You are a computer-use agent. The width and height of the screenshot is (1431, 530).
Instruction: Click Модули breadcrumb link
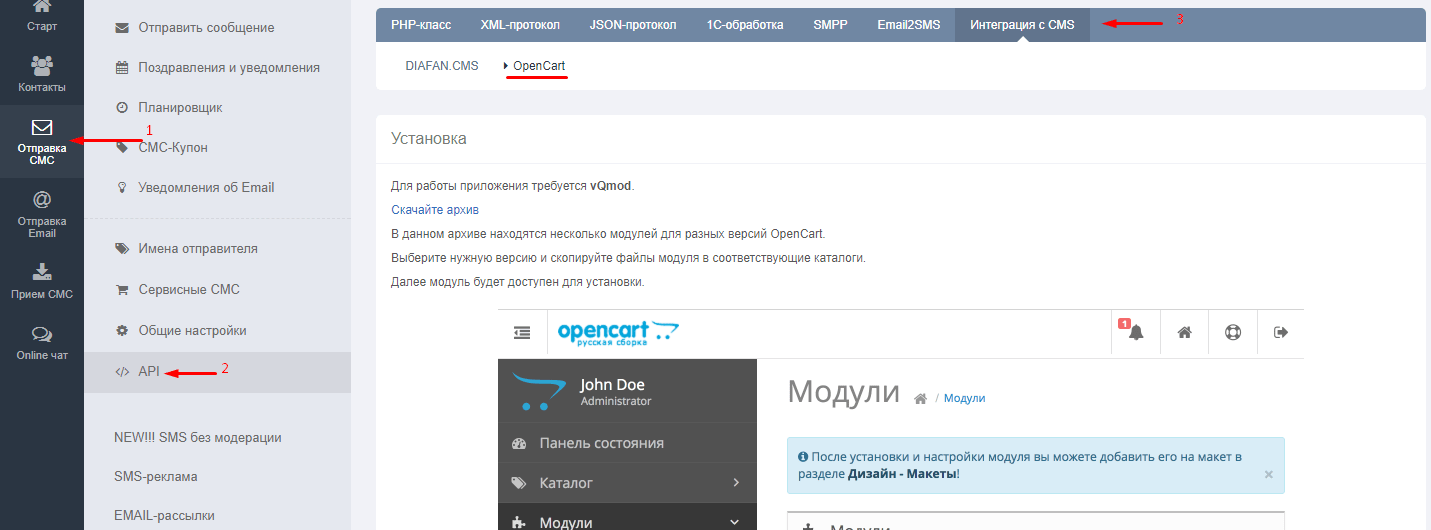[964, 398]
